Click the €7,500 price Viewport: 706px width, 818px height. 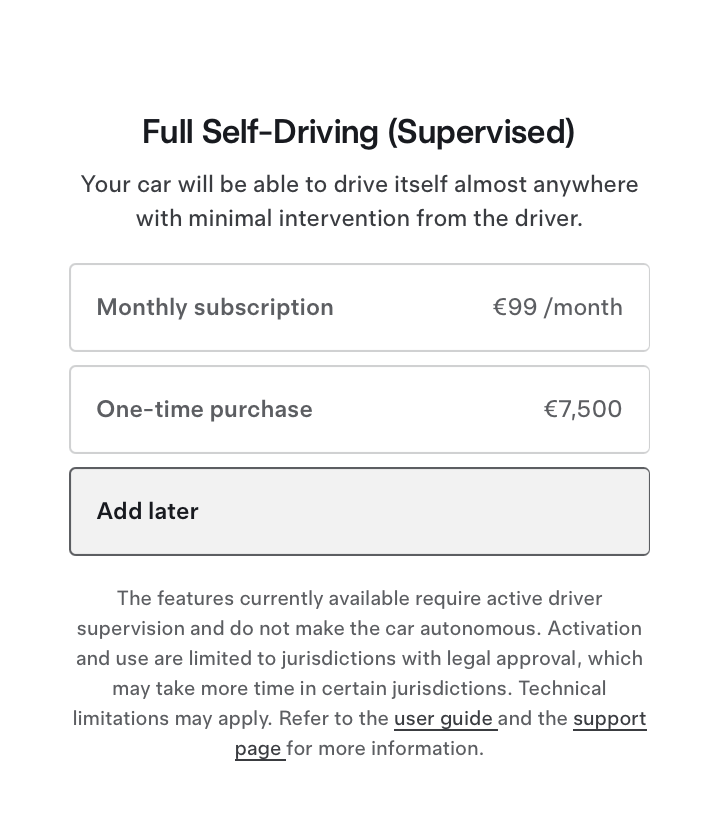(582, 410)
